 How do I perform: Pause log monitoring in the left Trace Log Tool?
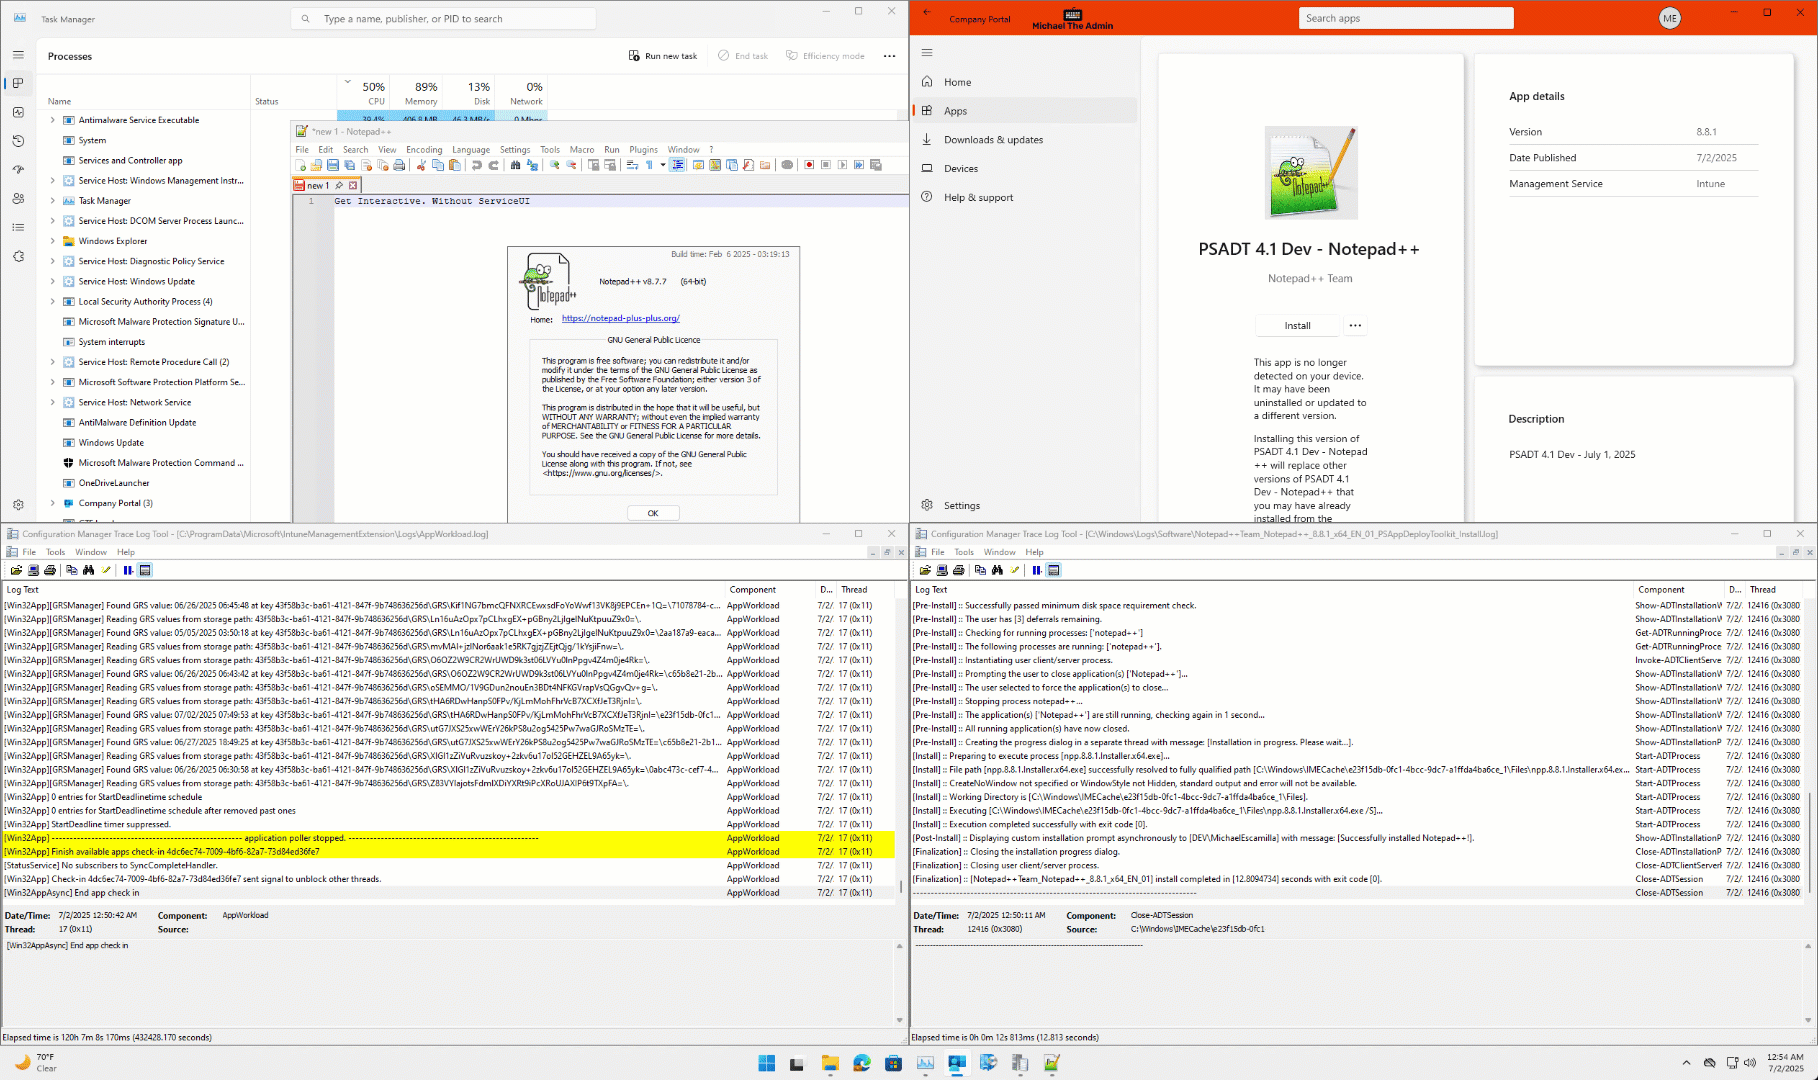pyautogui.click(x=127, y=570)
